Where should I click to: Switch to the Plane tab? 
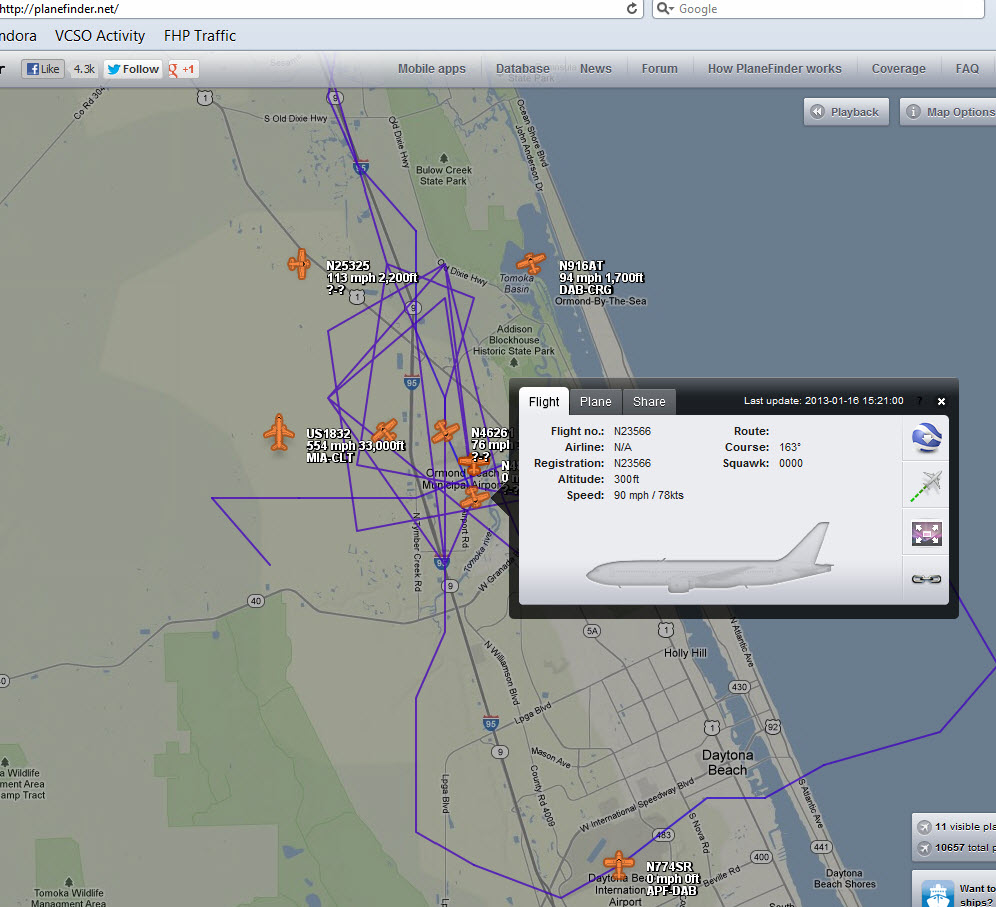coord(596,402)
